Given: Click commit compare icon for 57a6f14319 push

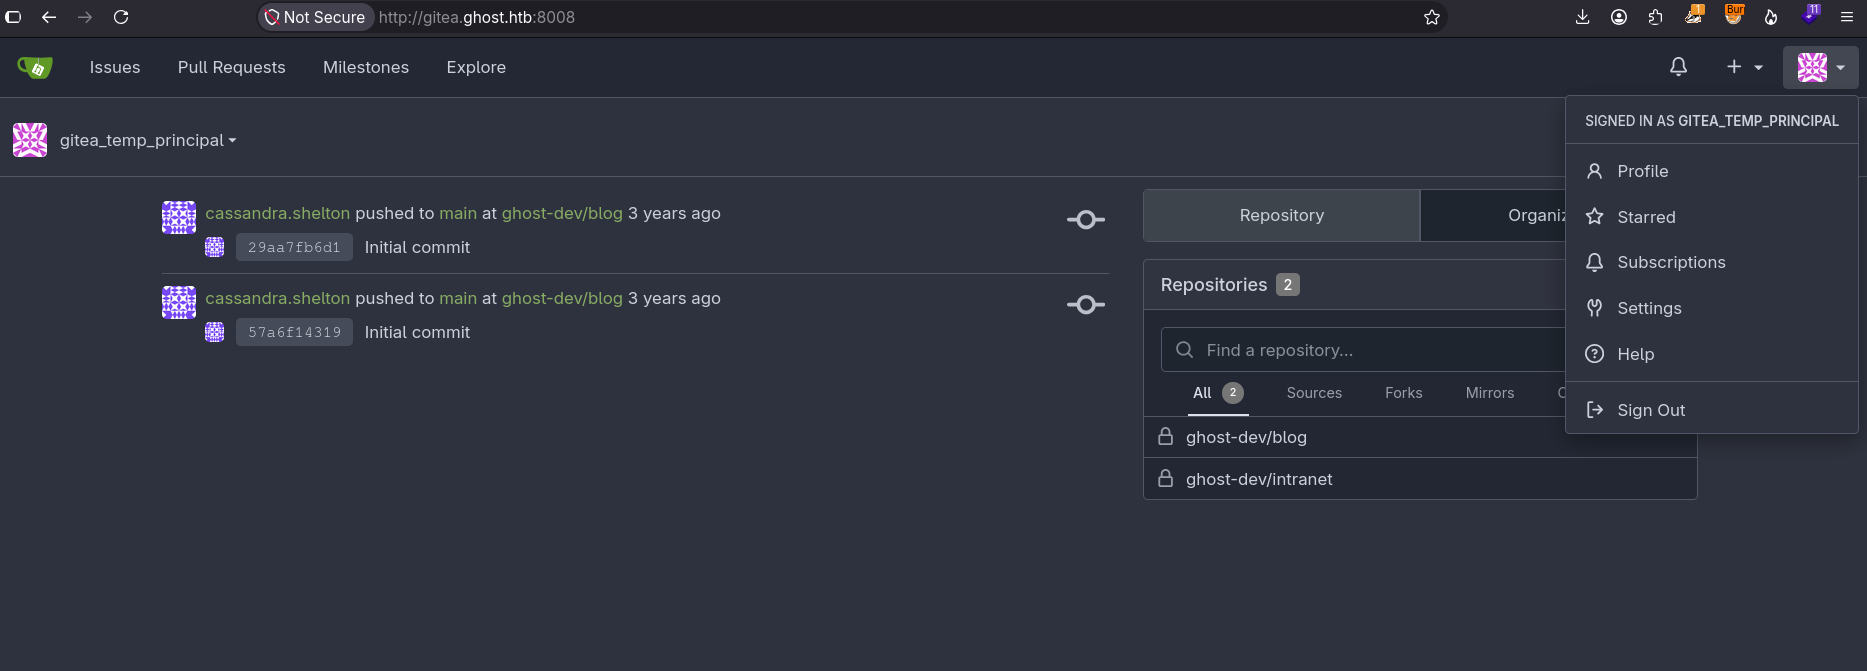Looking at the screenshot, I should pos(1086,305).
